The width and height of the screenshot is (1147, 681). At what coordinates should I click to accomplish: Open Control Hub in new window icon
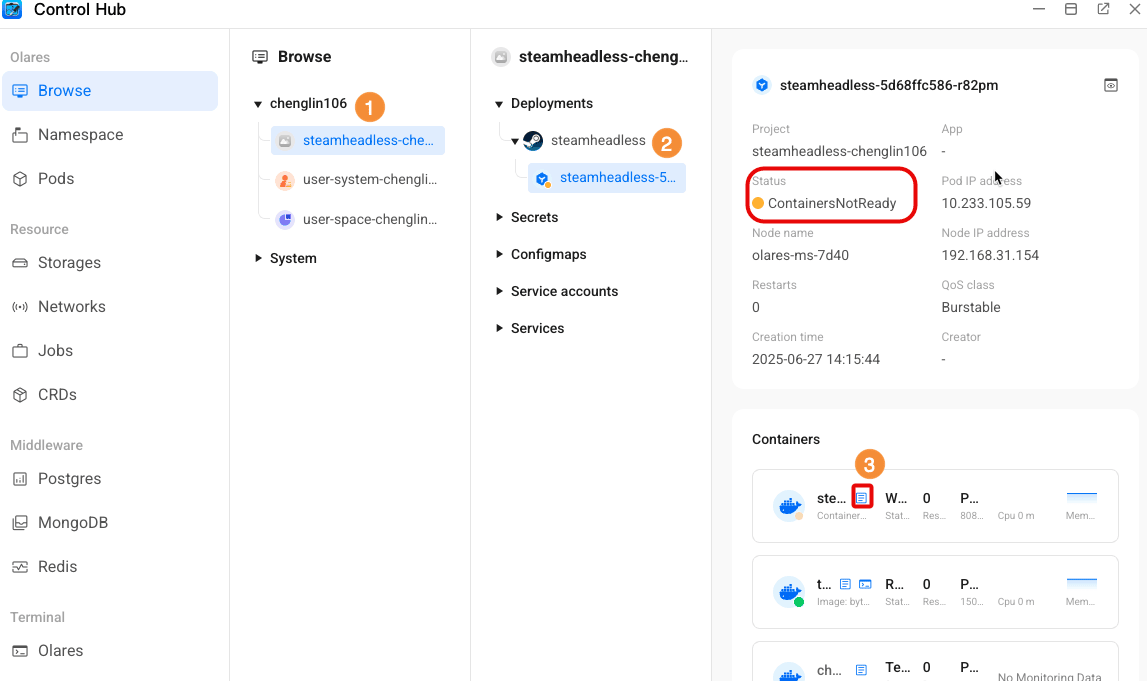[x=1103, y=9]
